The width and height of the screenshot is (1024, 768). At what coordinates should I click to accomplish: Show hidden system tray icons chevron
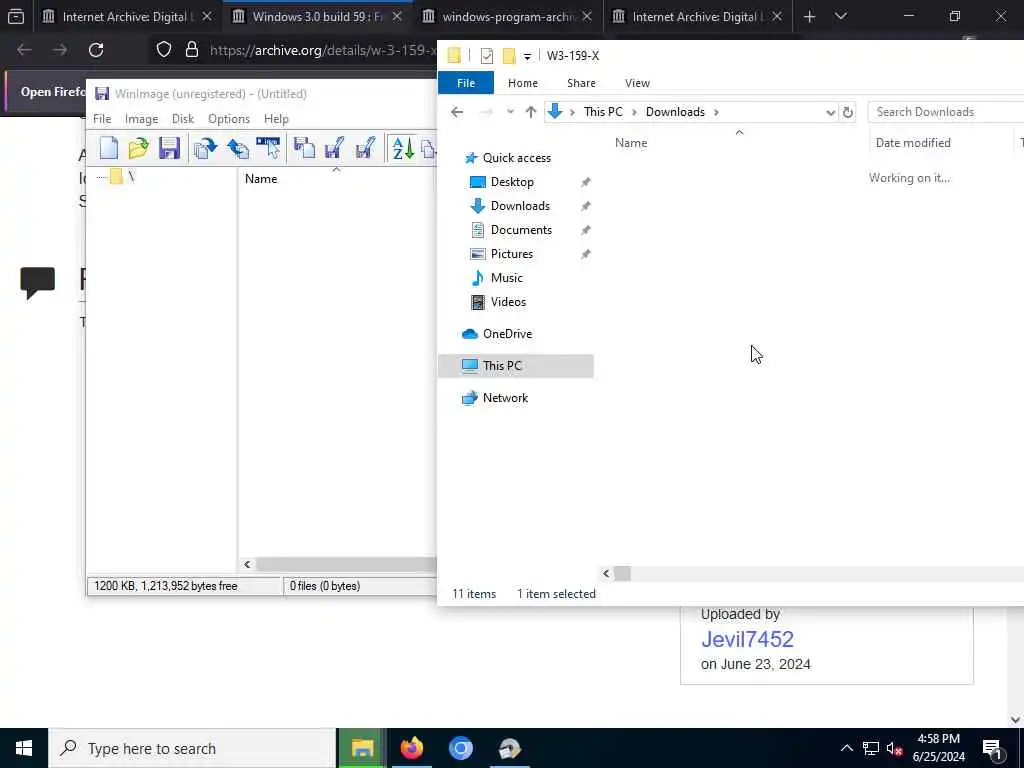coord(846,748)
